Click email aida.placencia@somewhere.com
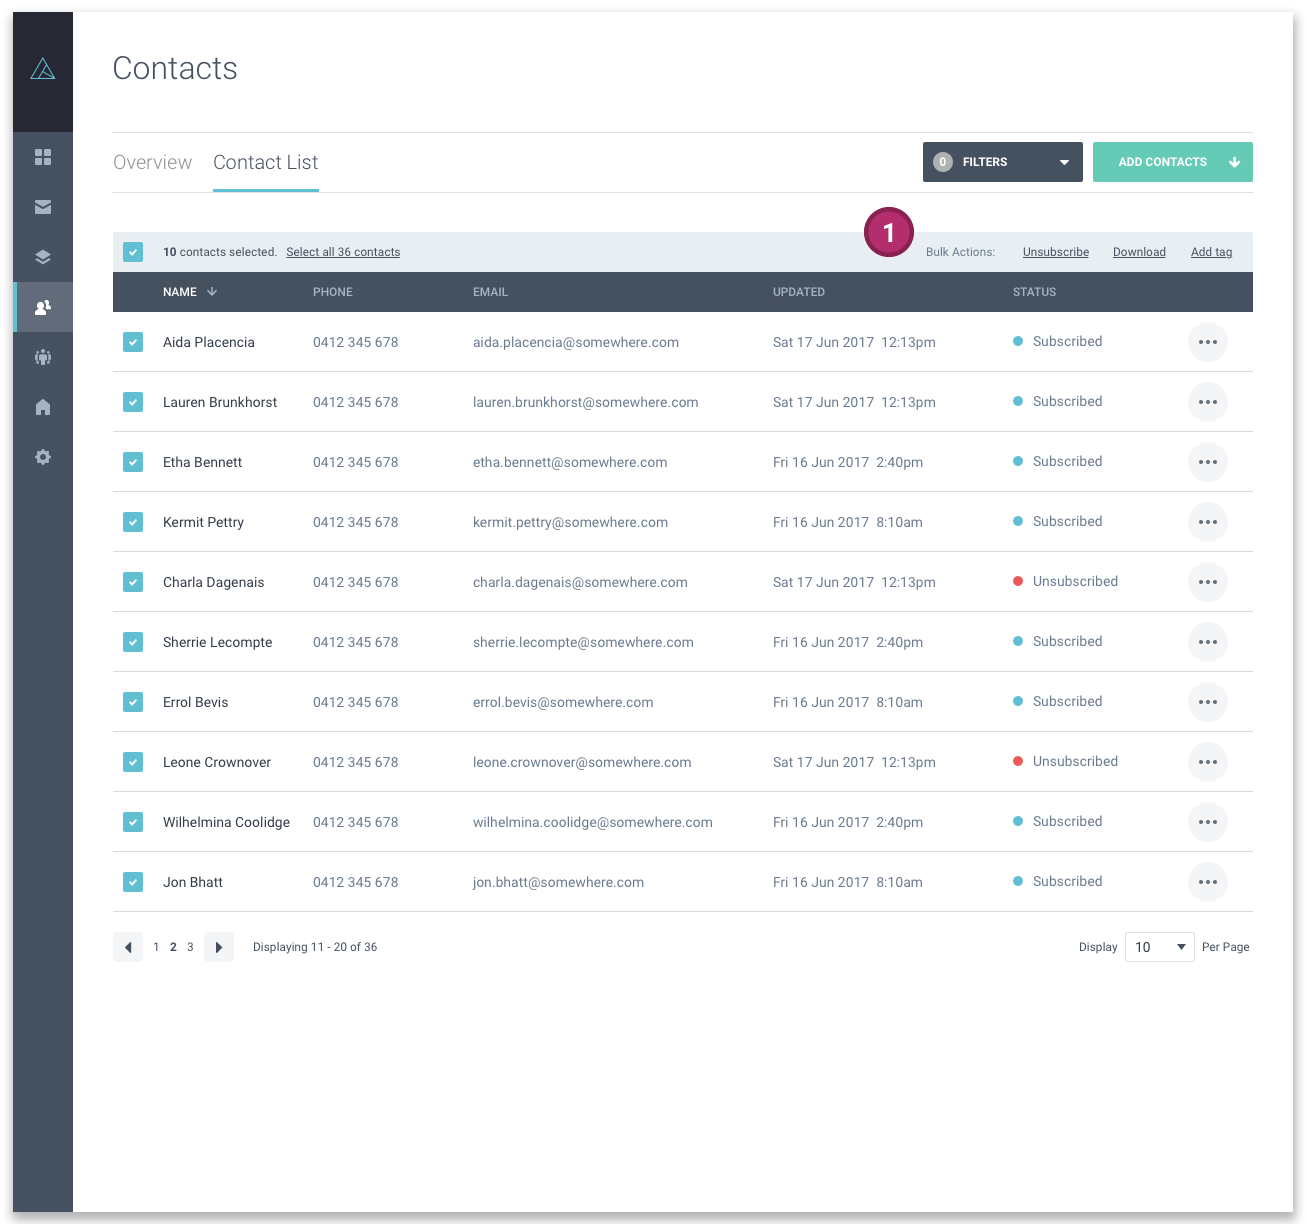This screenshot has height=1224, width=1306. pyautogui.click(x=576, y=342)
